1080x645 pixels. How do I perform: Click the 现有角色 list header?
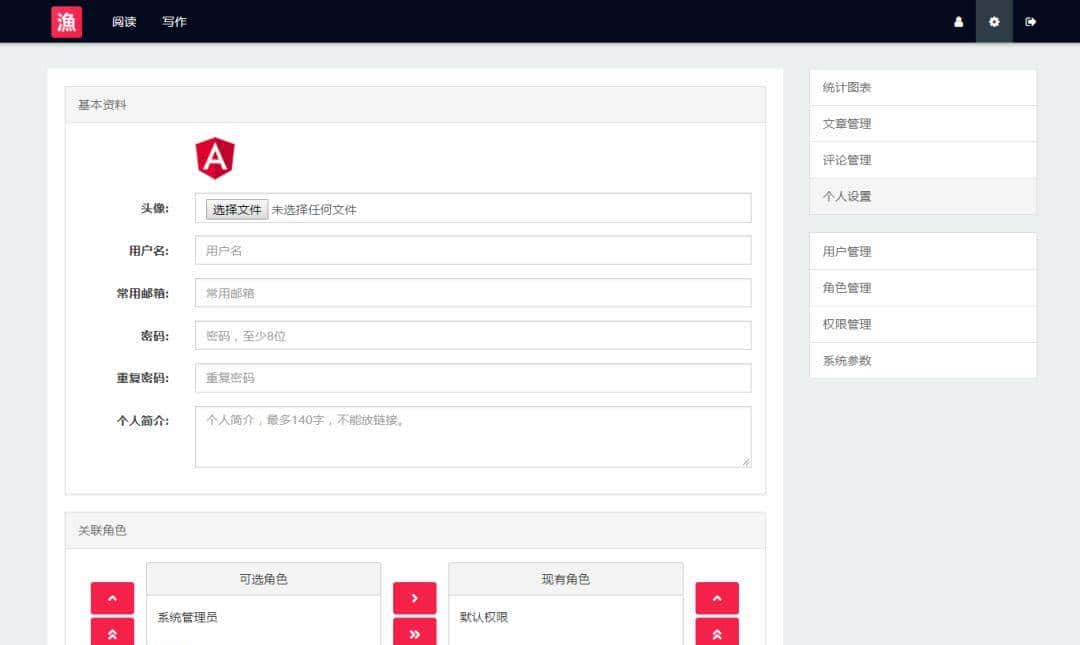pos(565,579)
